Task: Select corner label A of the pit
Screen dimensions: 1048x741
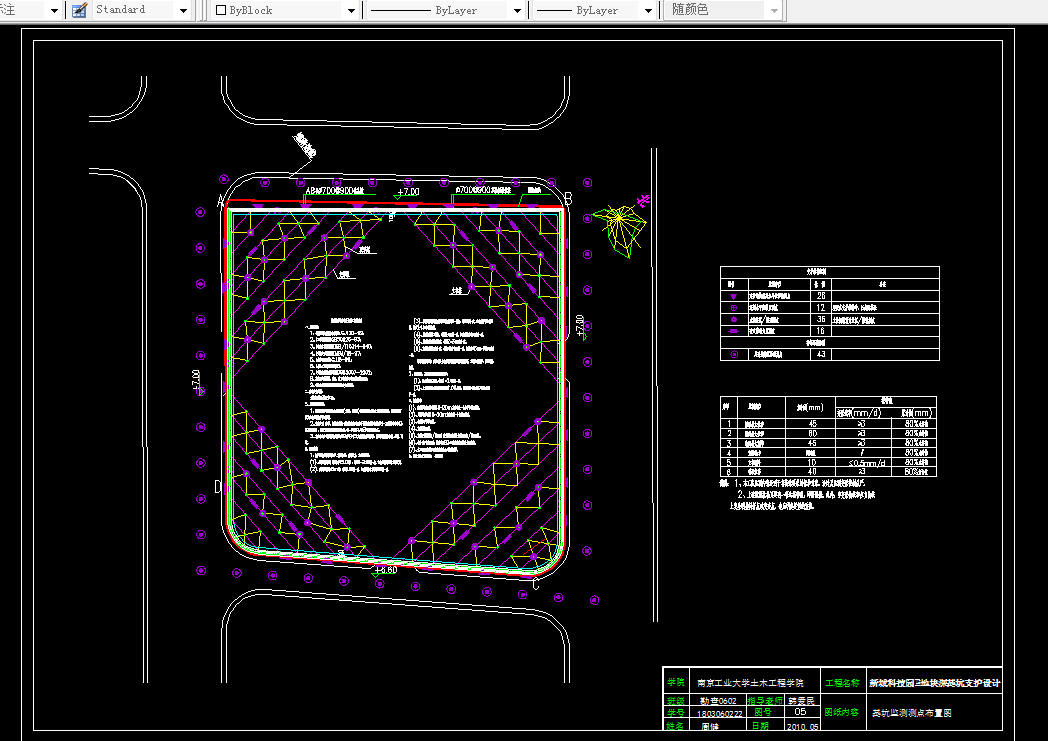Action: tap(221, 201)
